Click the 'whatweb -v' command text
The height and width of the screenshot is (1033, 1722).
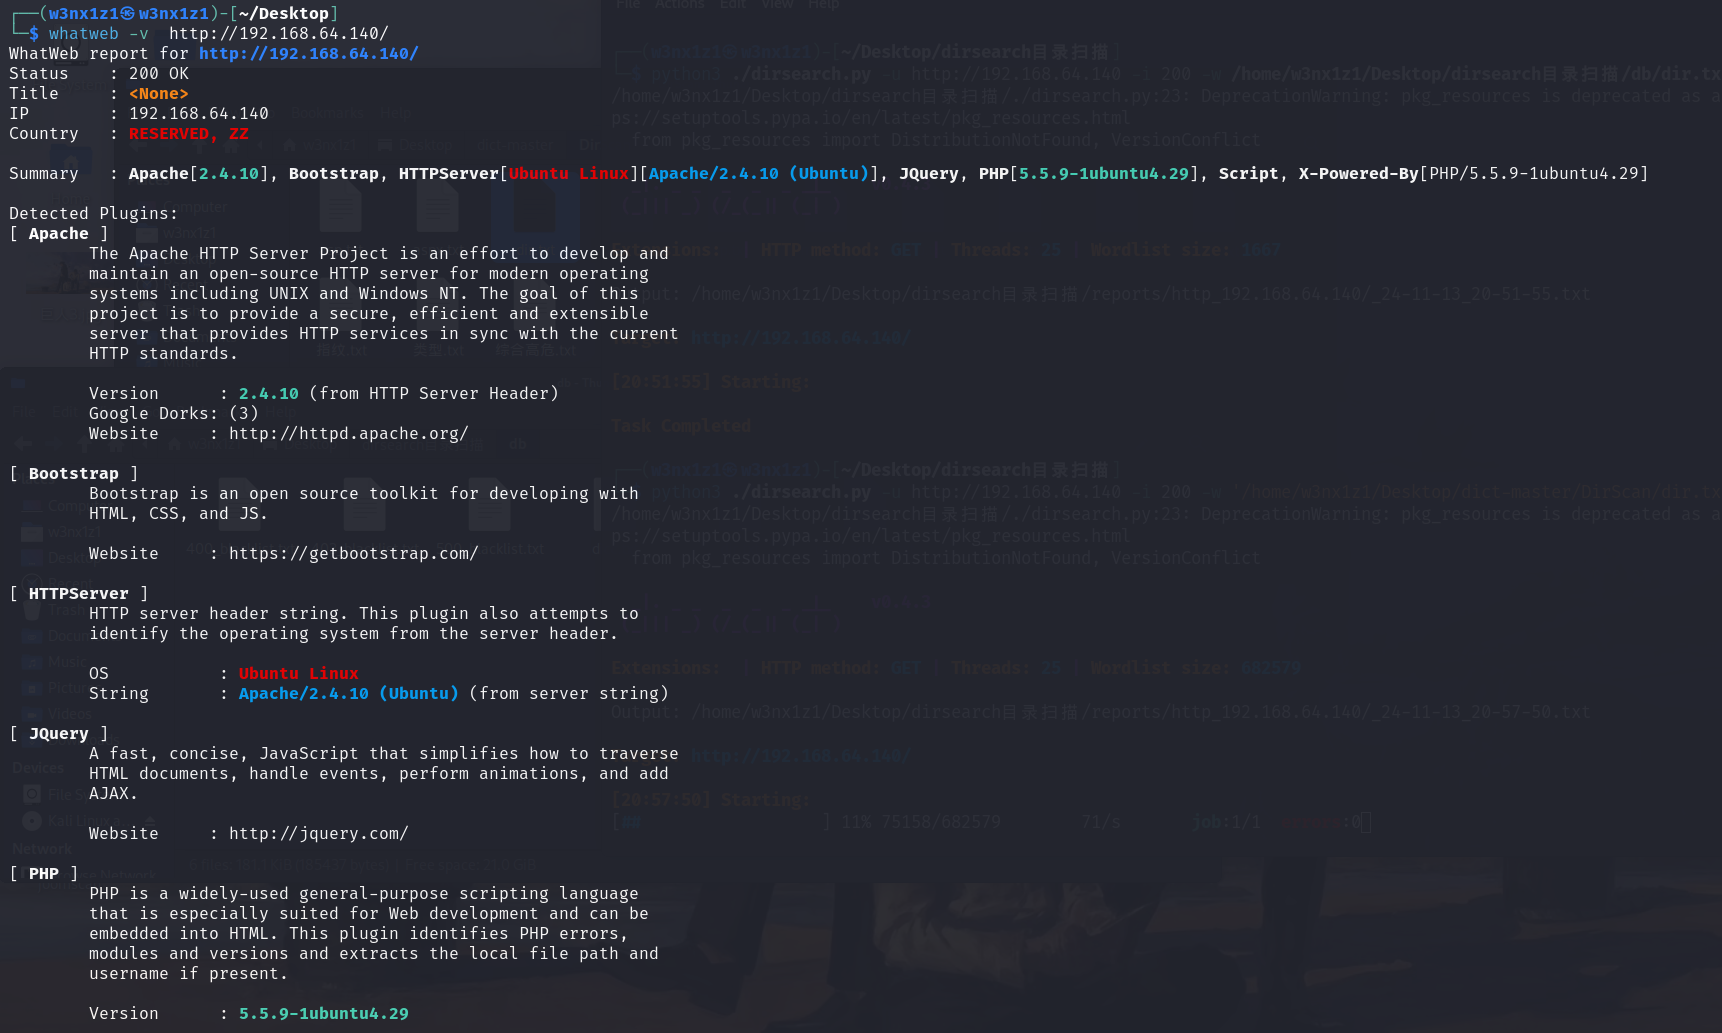coord(98,33)
